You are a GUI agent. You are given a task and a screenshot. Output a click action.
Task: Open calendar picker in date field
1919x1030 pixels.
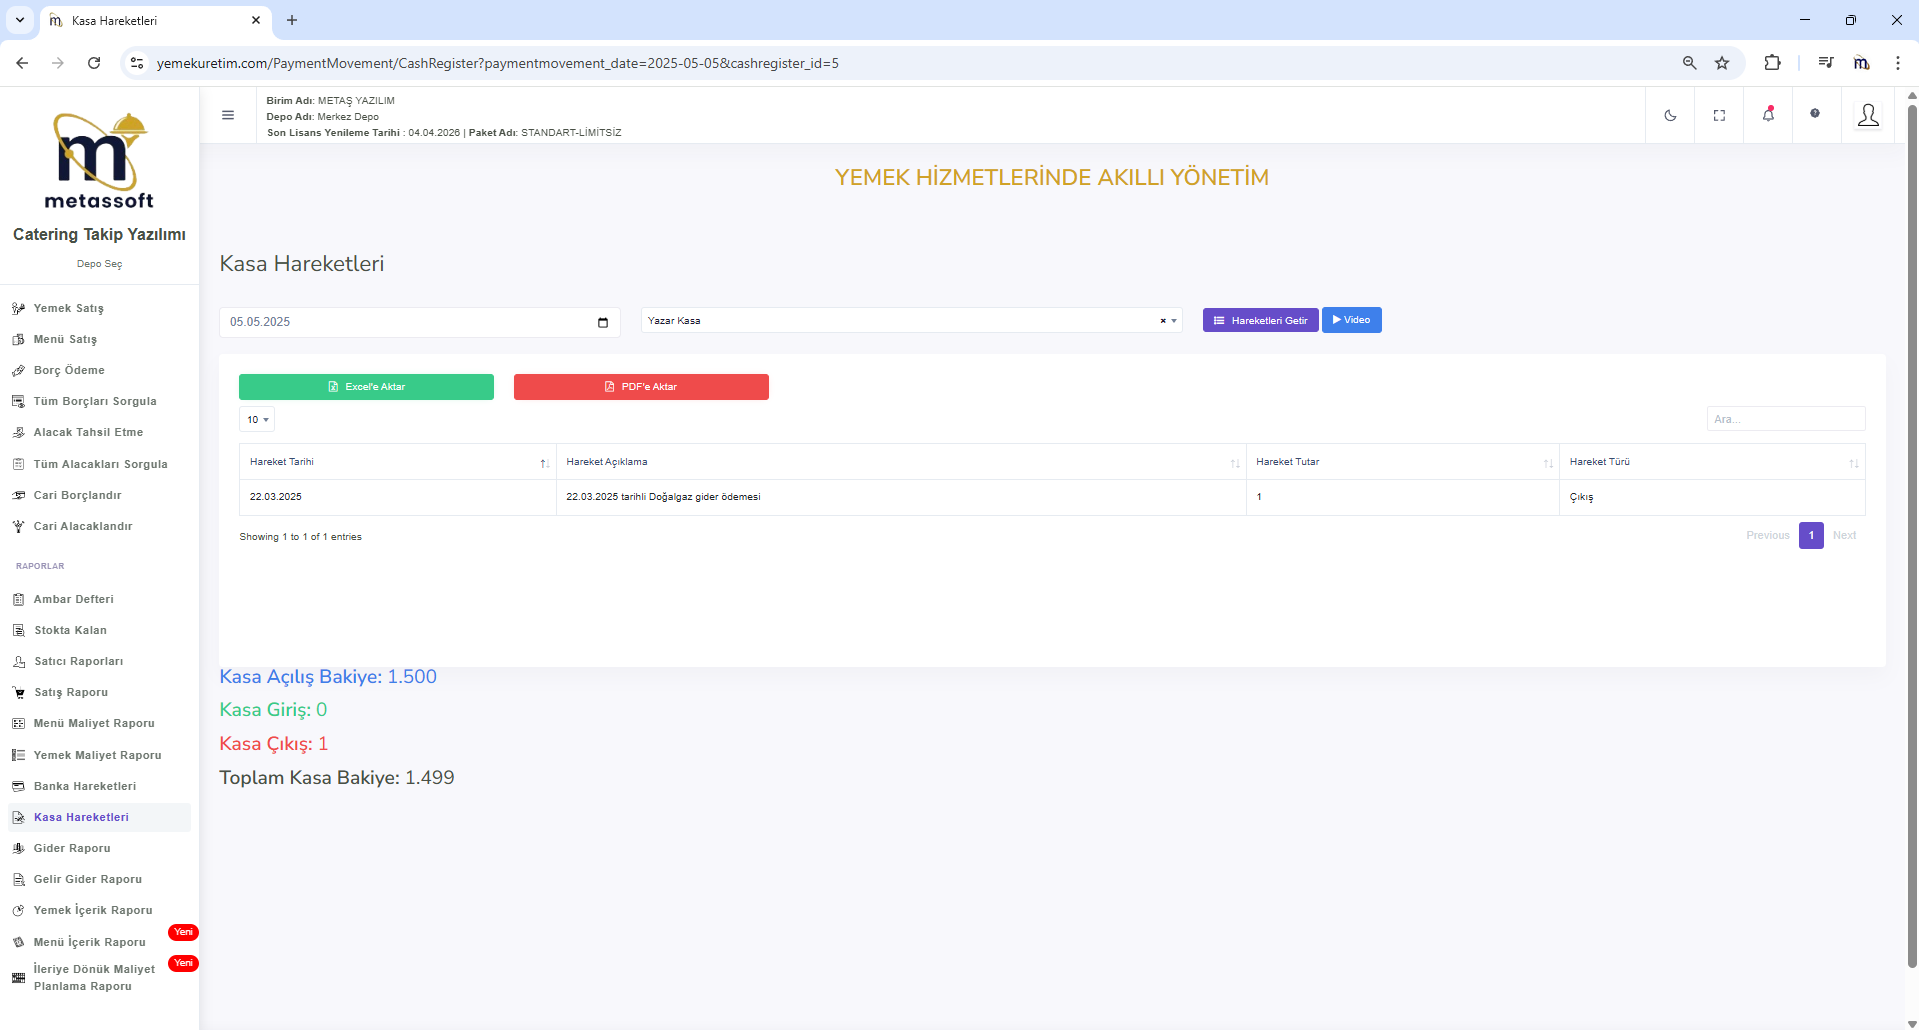[x=603, y=322]
